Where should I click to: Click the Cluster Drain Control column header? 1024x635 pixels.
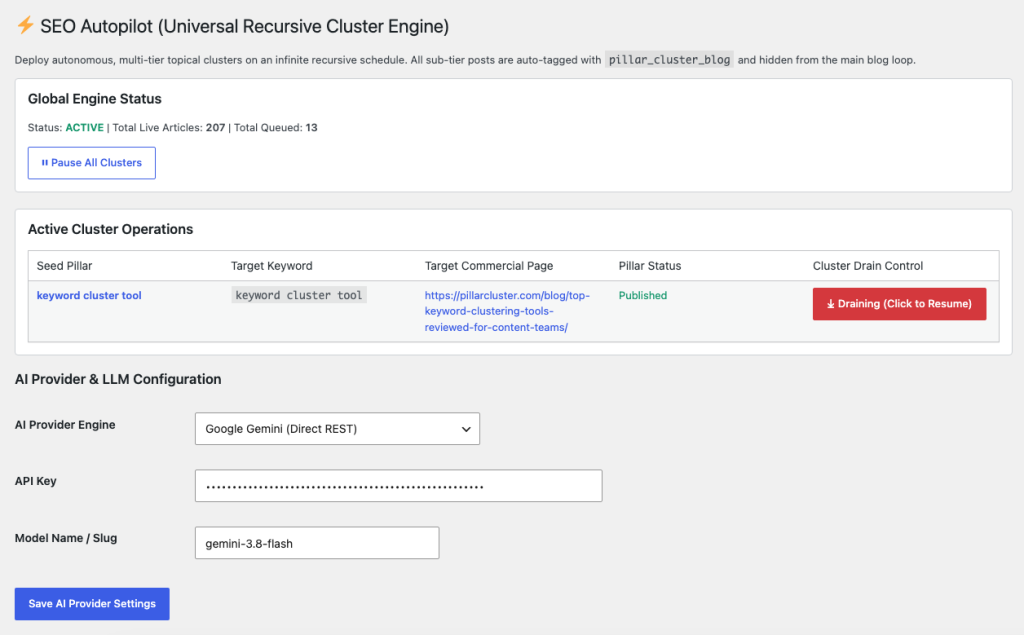click(868, 266)
